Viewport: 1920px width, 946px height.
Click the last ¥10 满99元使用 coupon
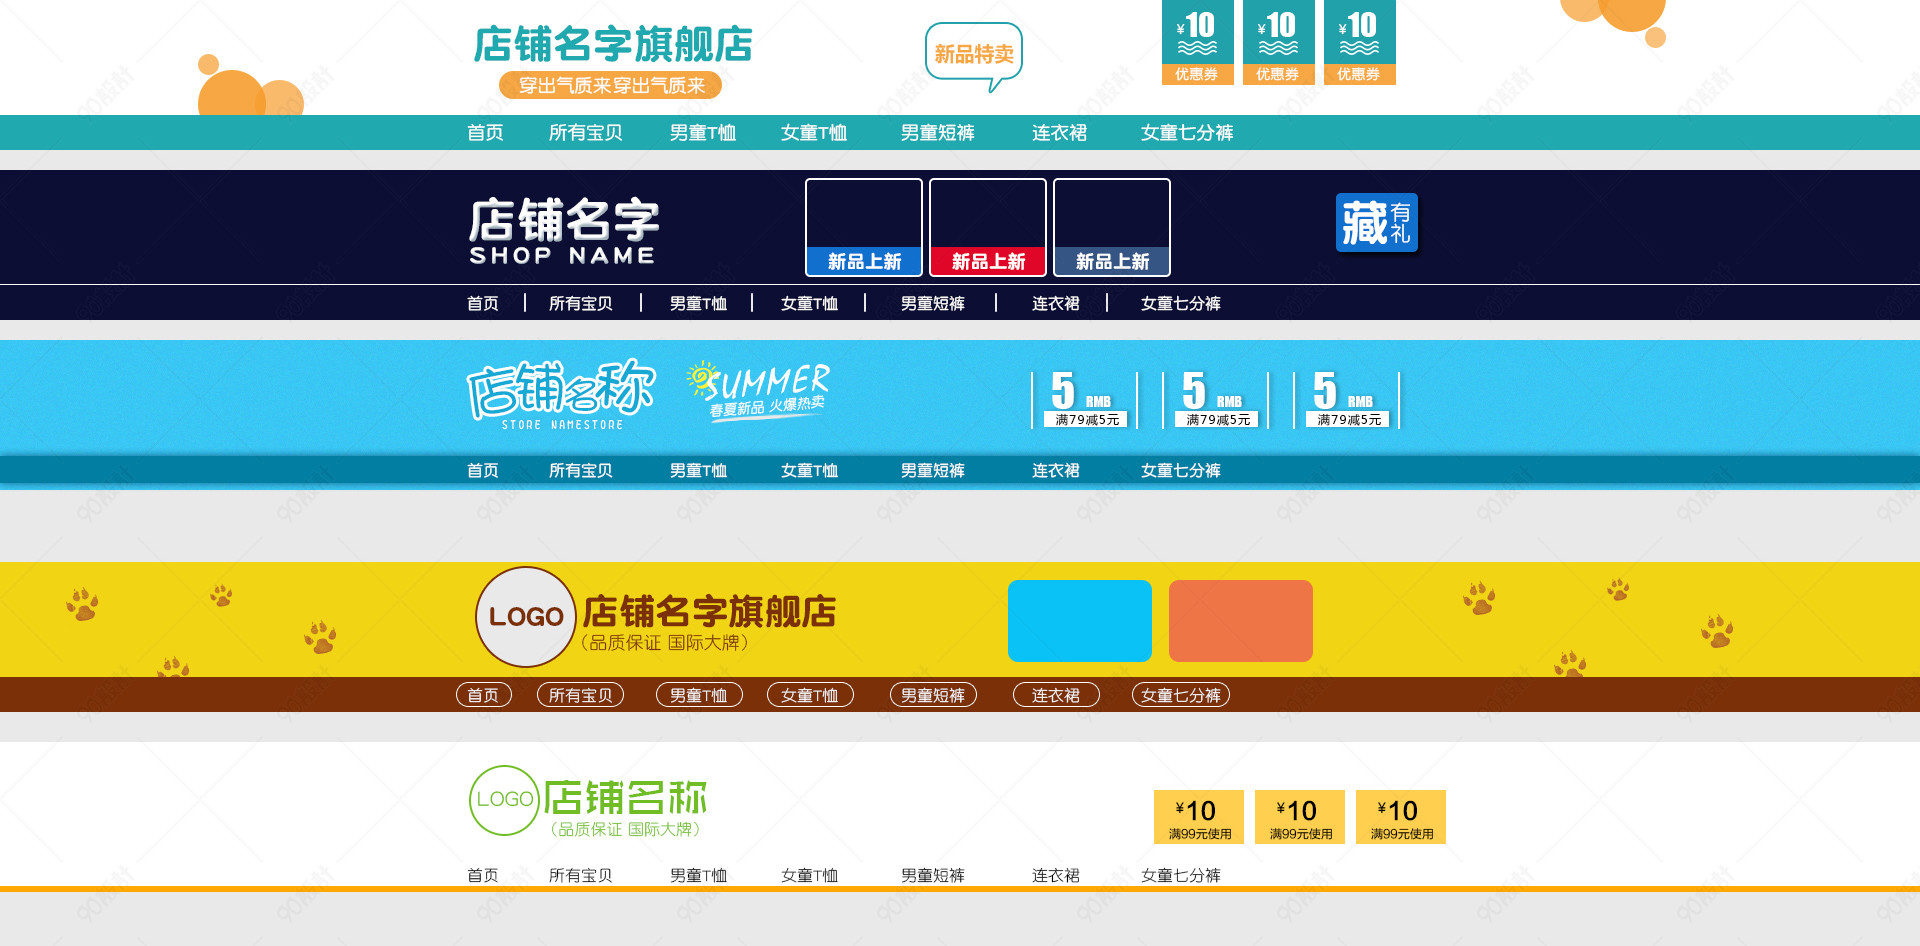pos(1400,817)
